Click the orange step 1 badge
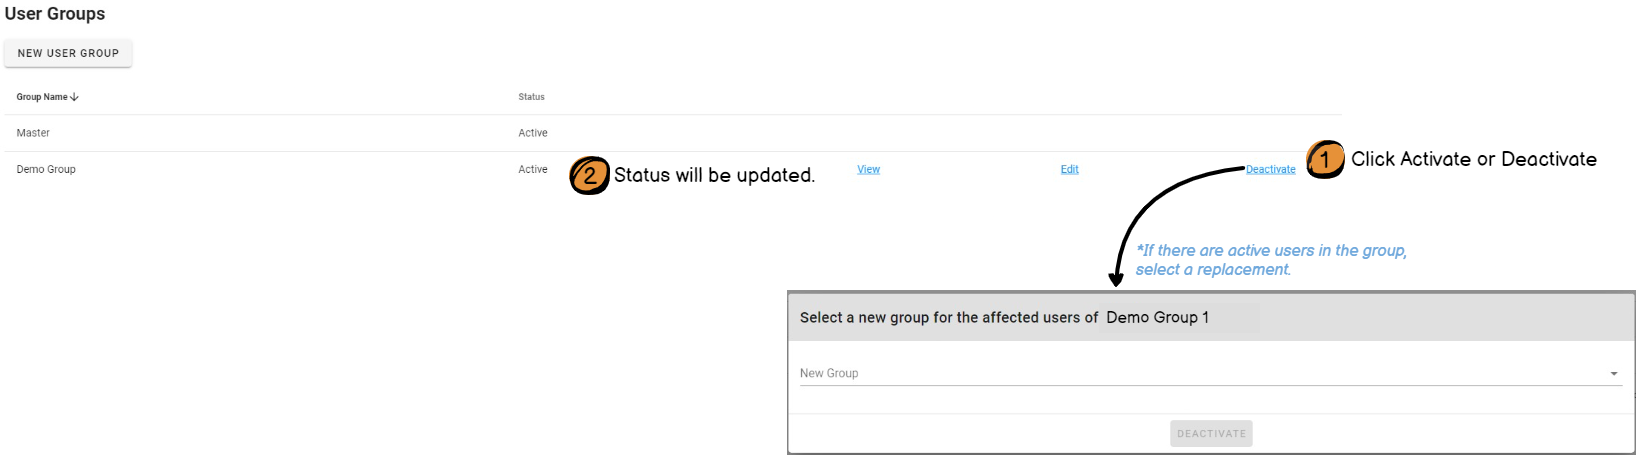1636x455 pixels. click(x=1325, y=159)
